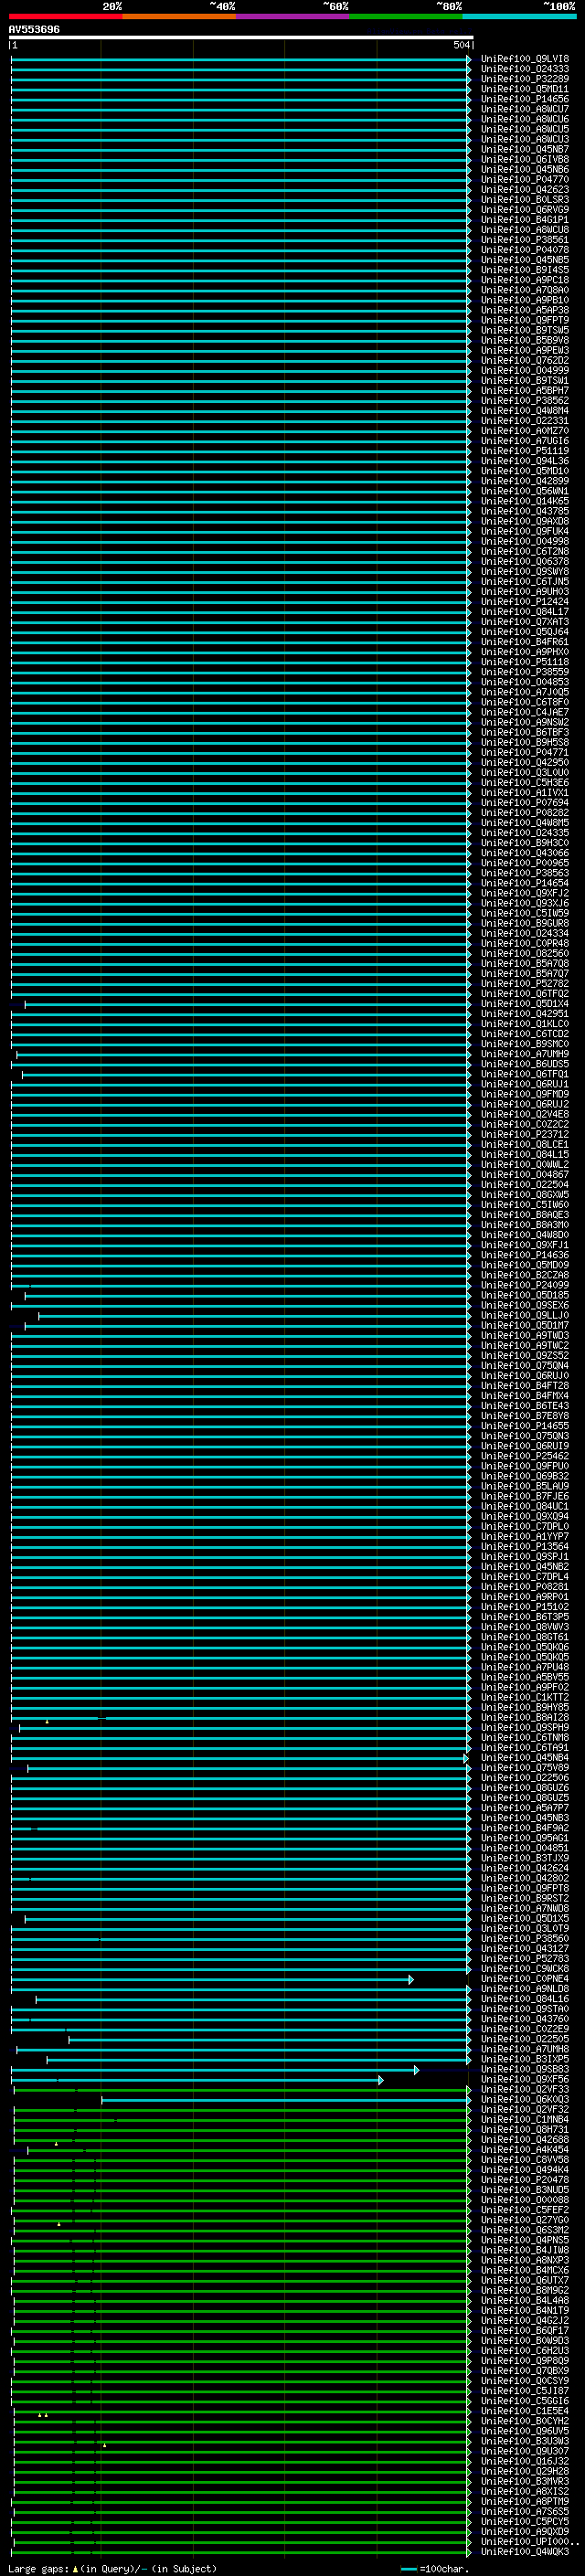The height and width of the screenshot is (2576, 585).
Task: Select the UniRef100_Q6UTX7 label
Action: point(524,2280)
